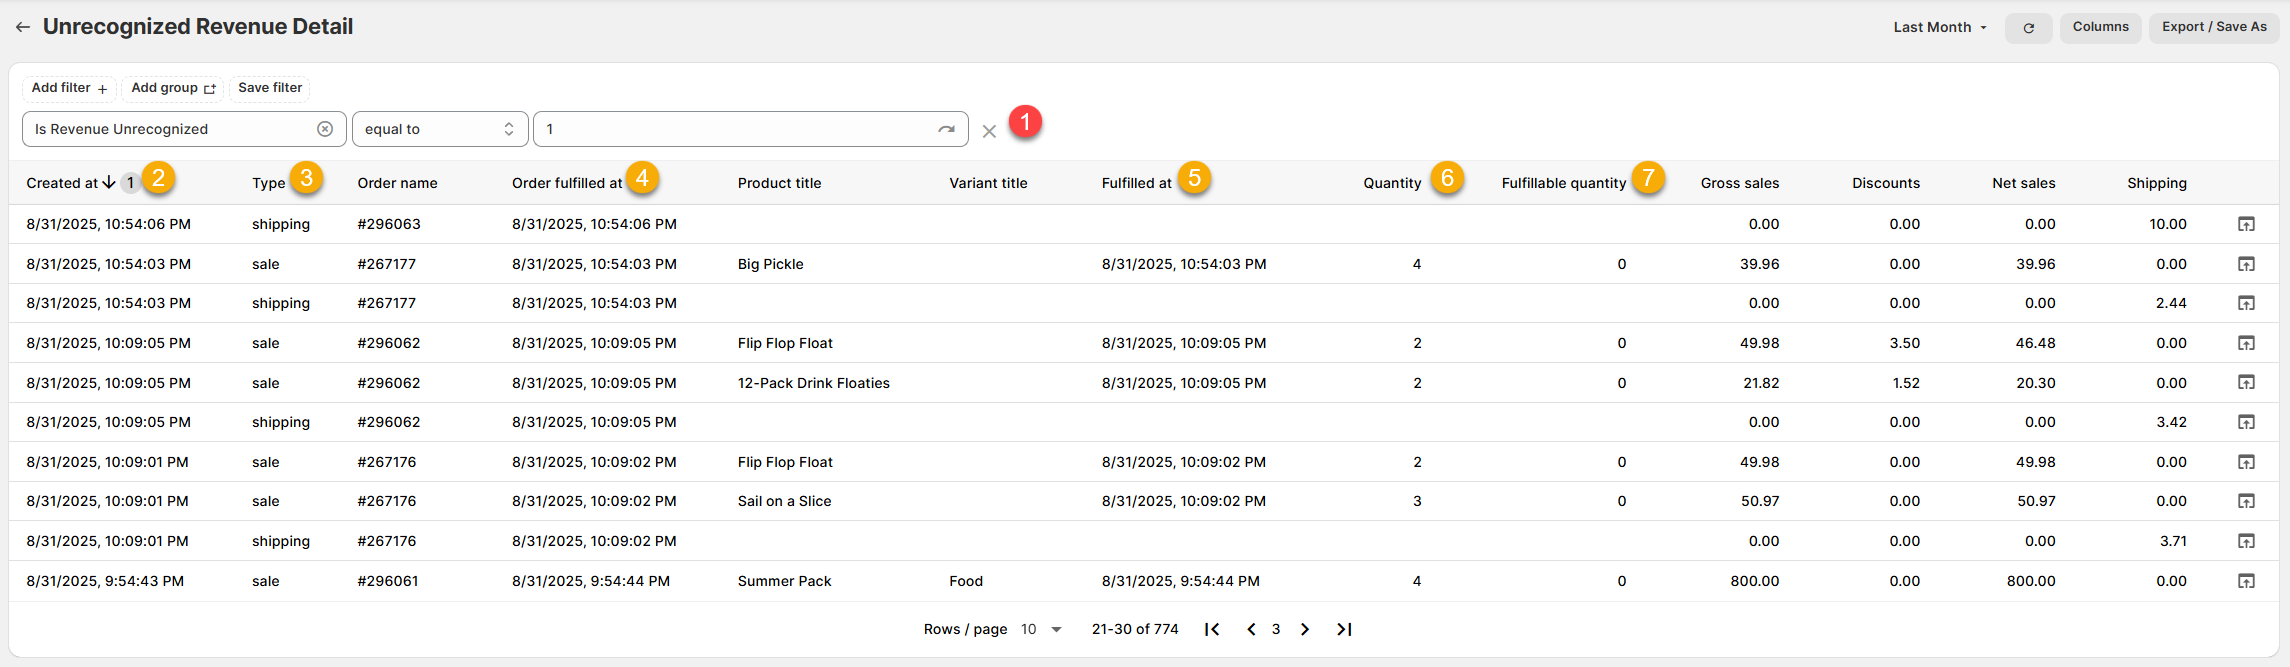Sort by the Quantity column header
The width and height of the screenshot is (2290, 667).
pos(1391,183)
